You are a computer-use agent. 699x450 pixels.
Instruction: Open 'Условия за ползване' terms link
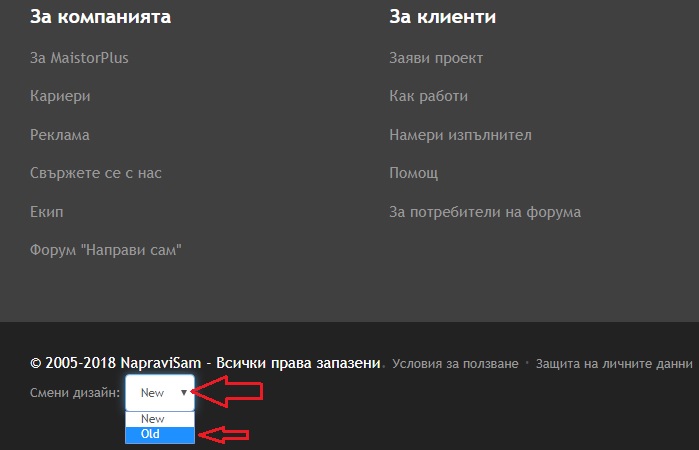tap(455, 364)
